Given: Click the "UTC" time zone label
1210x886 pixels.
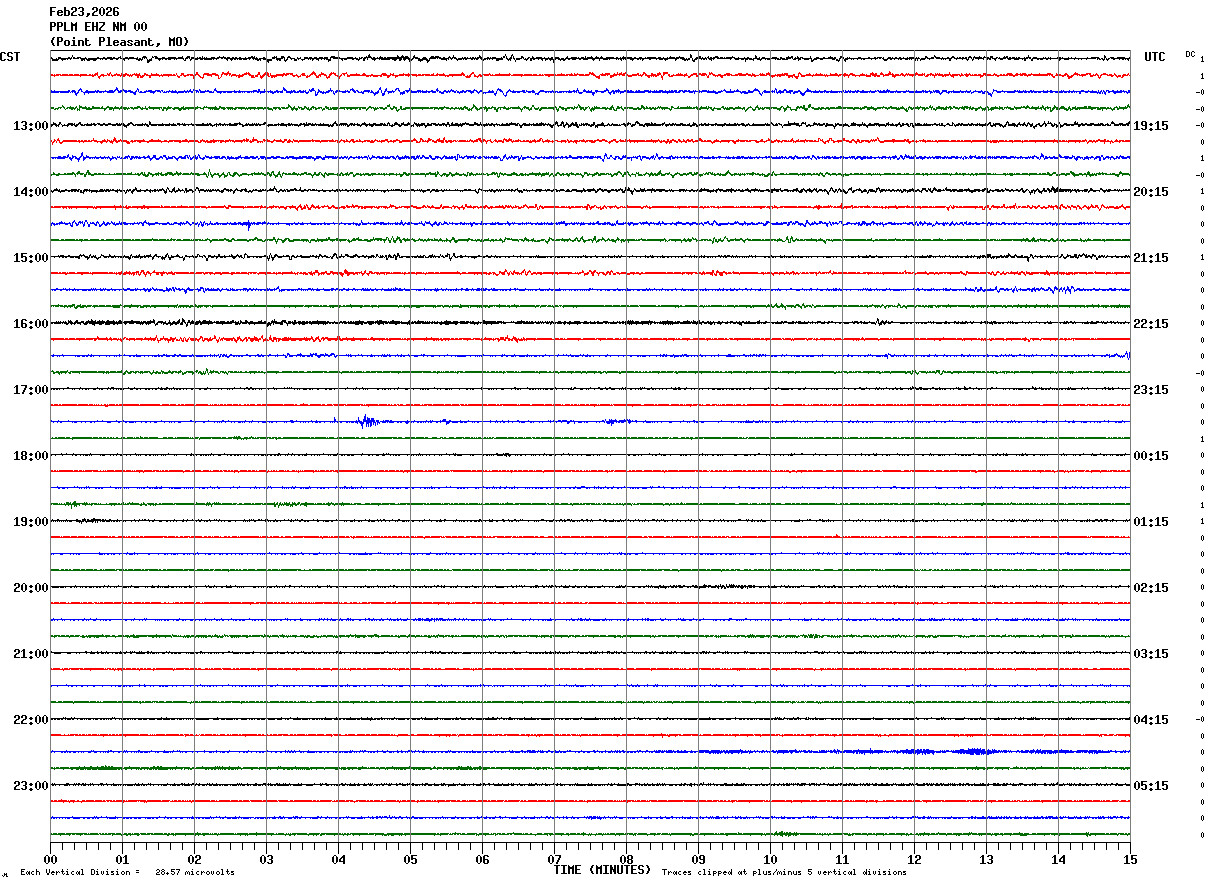Looking at the screenshot, I should (x=1155, y=57).
